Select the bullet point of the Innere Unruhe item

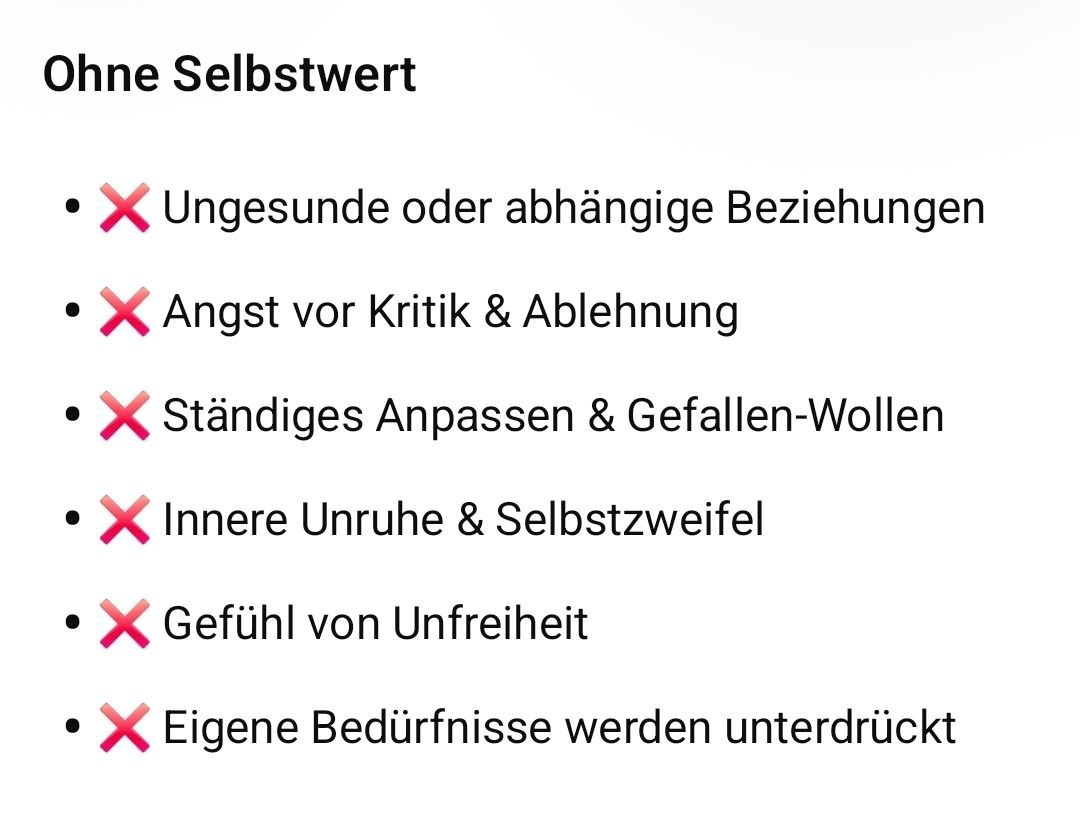(x=71, y=521)
